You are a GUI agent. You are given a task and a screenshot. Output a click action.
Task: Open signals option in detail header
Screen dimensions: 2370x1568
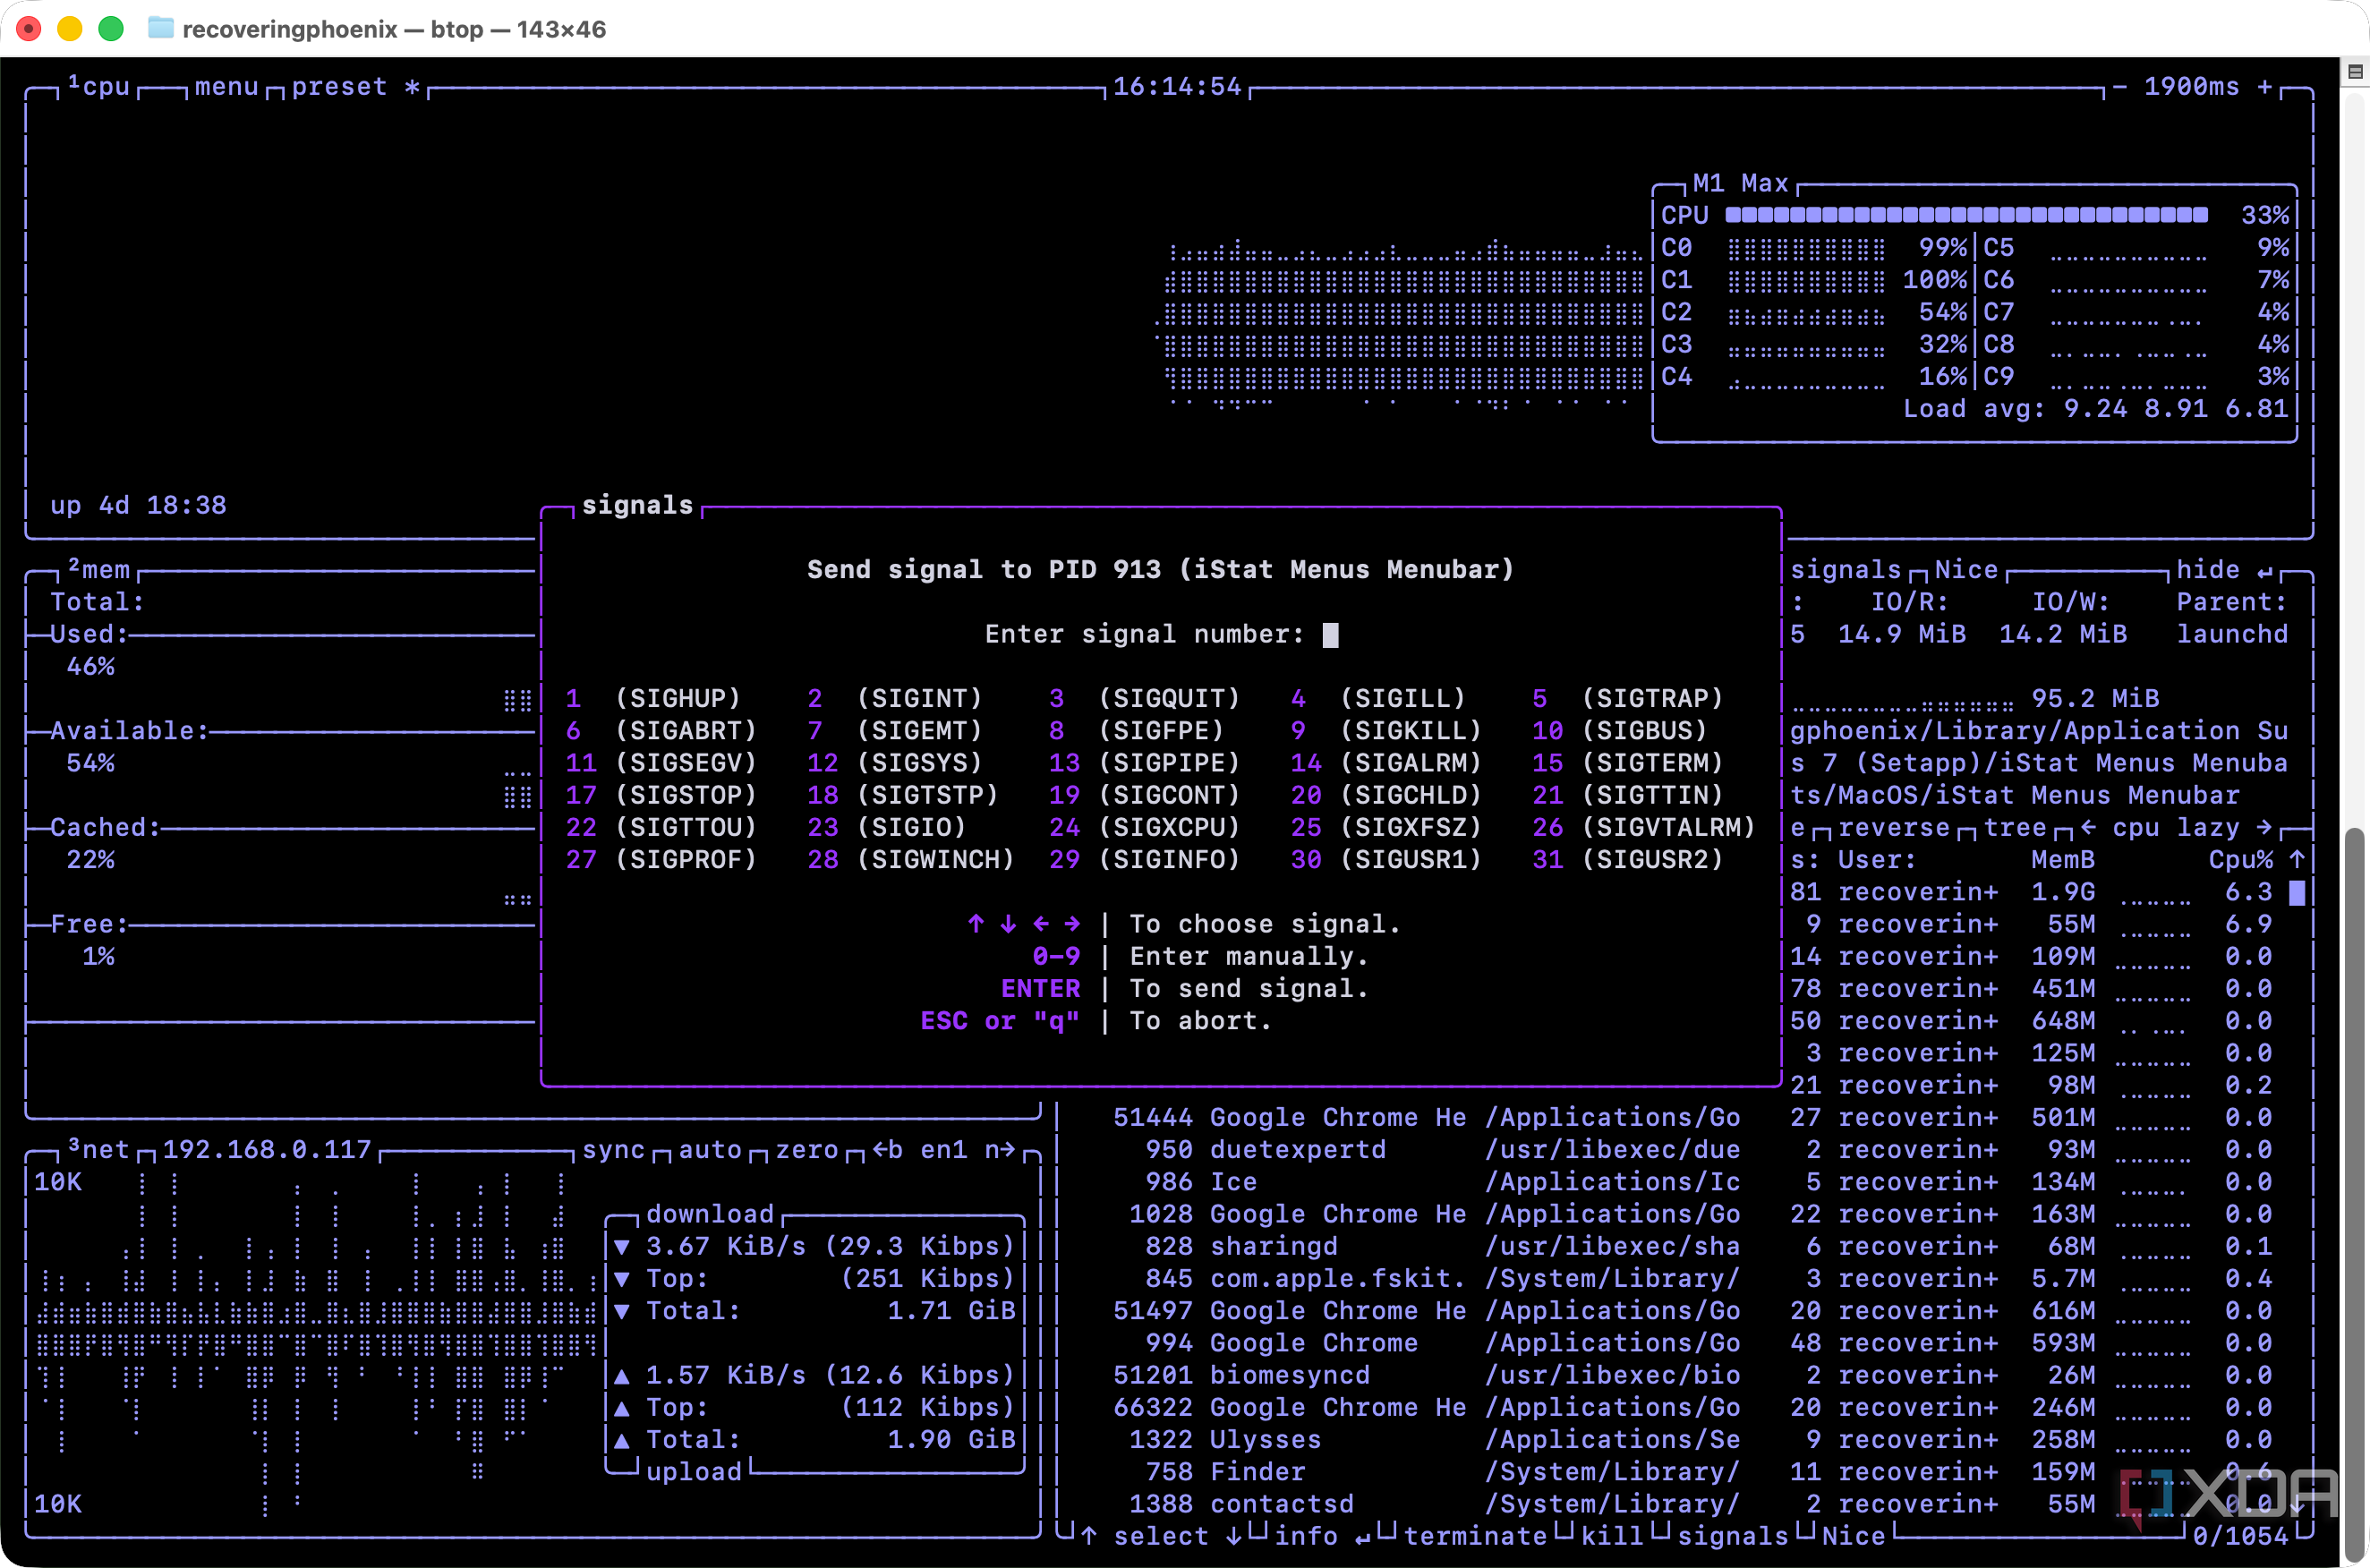pyautogui.click(x=1845, y=570)
